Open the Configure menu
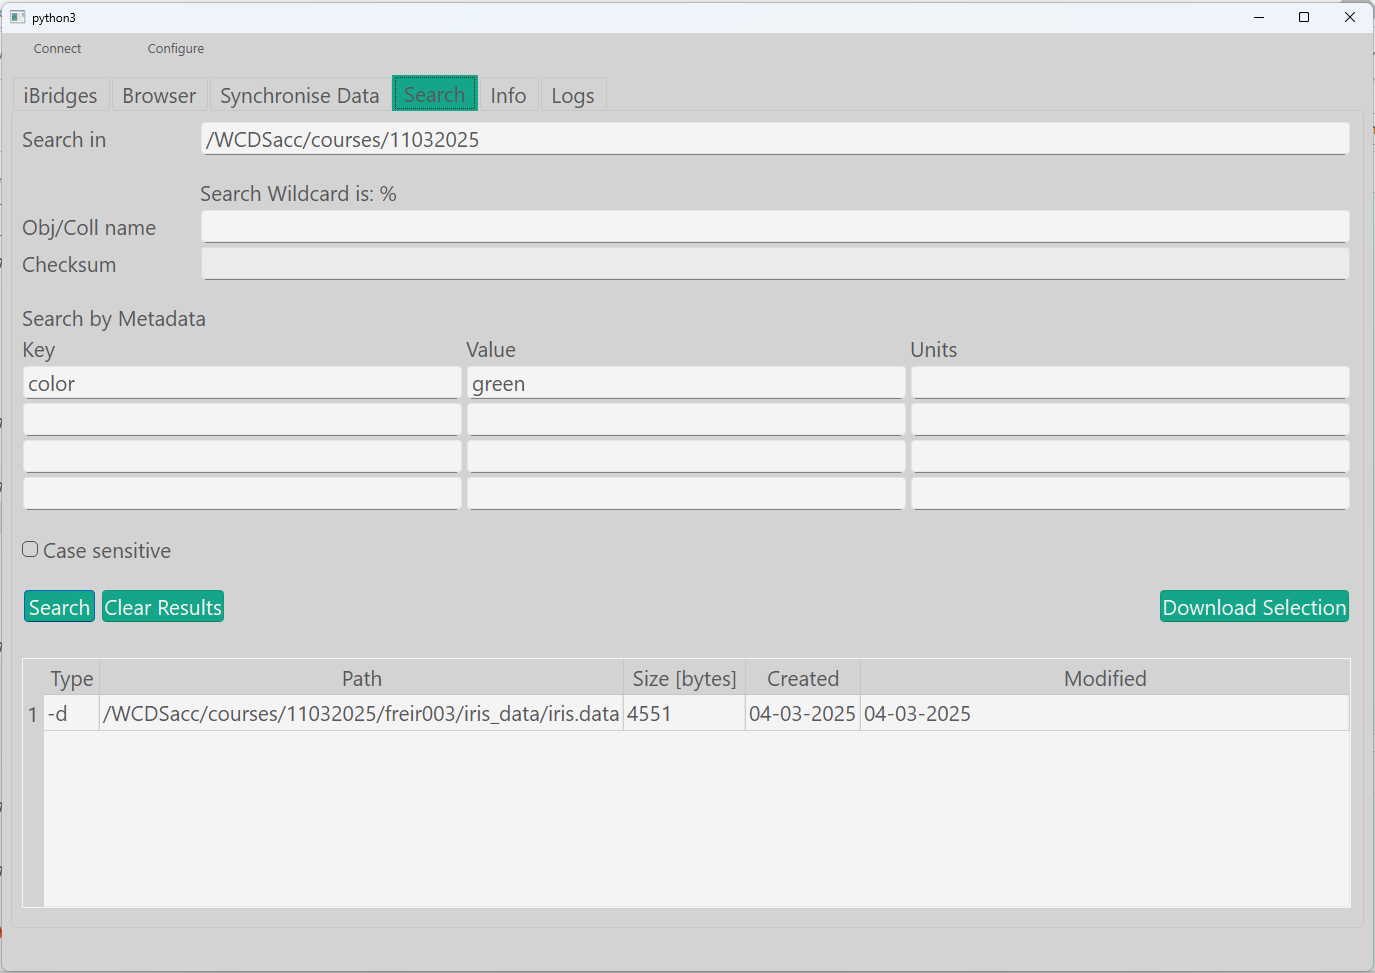 [176, 48]
